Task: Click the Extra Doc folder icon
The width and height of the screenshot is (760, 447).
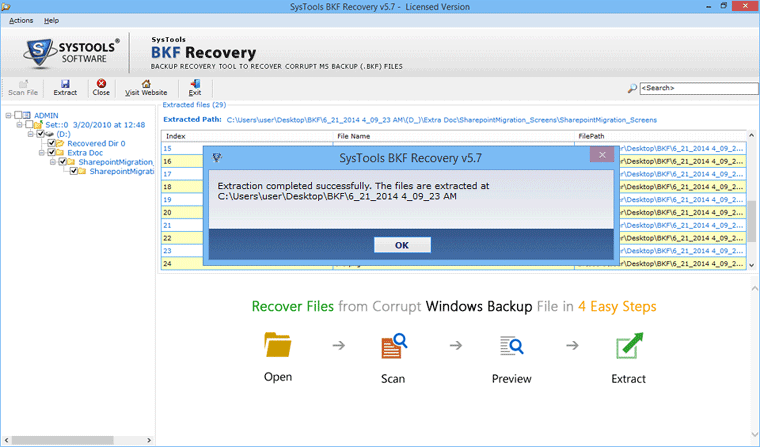Action: coord(60,153)
